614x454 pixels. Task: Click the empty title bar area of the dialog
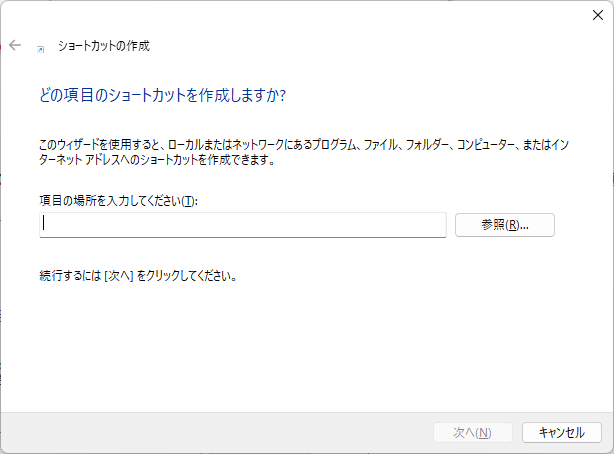300,14
